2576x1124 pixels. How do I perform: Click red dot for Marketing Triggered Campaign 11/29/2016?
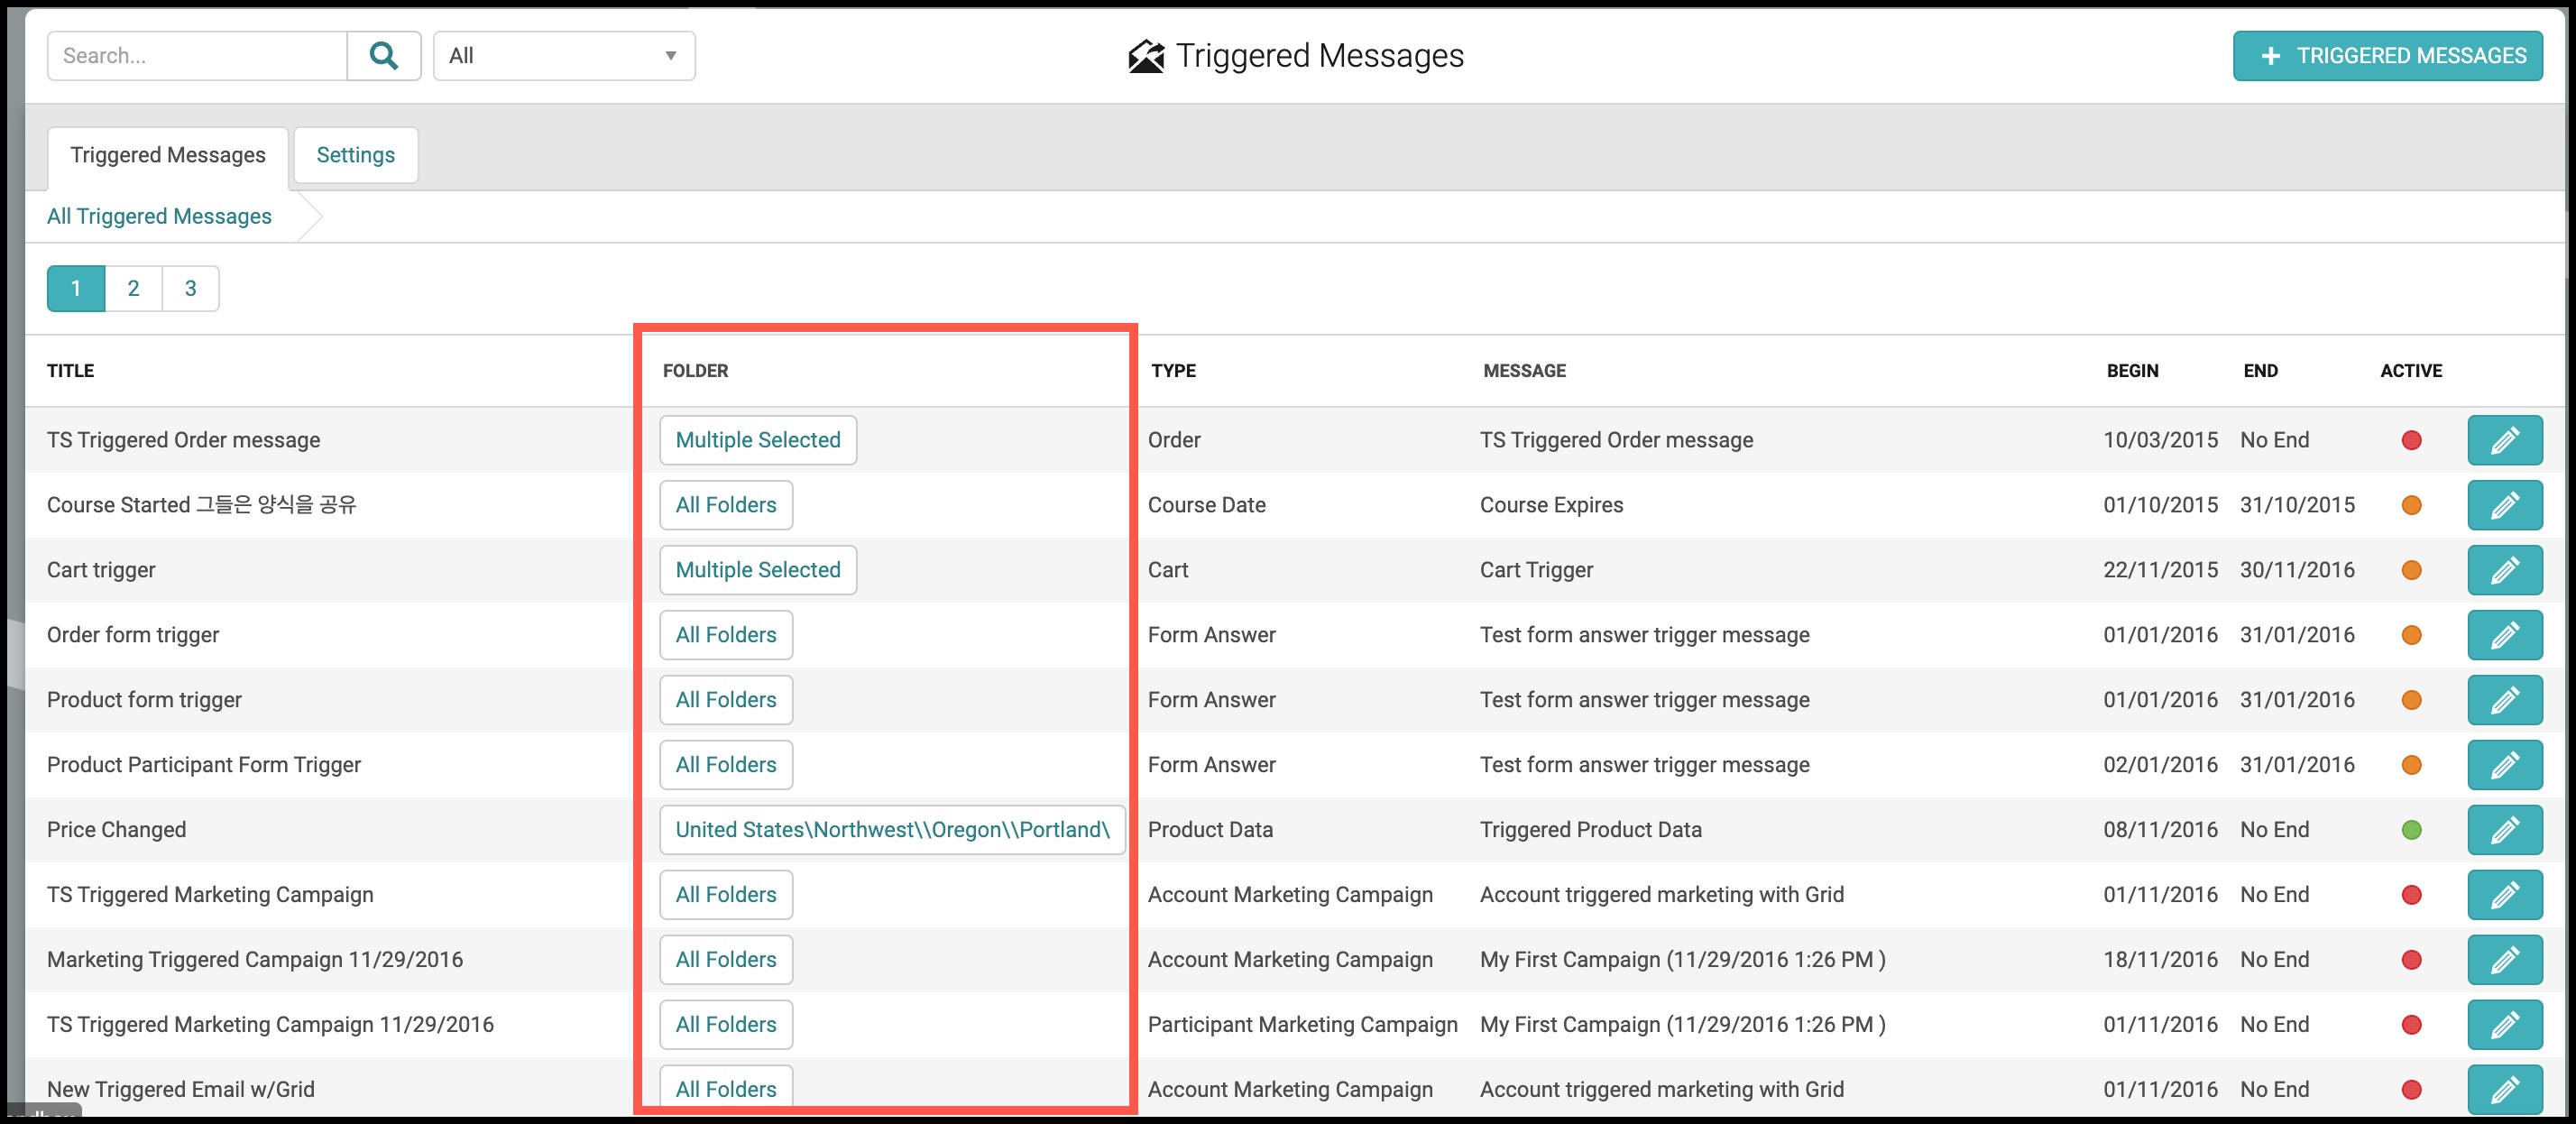pyautogui.click(x=2411, y=960)
